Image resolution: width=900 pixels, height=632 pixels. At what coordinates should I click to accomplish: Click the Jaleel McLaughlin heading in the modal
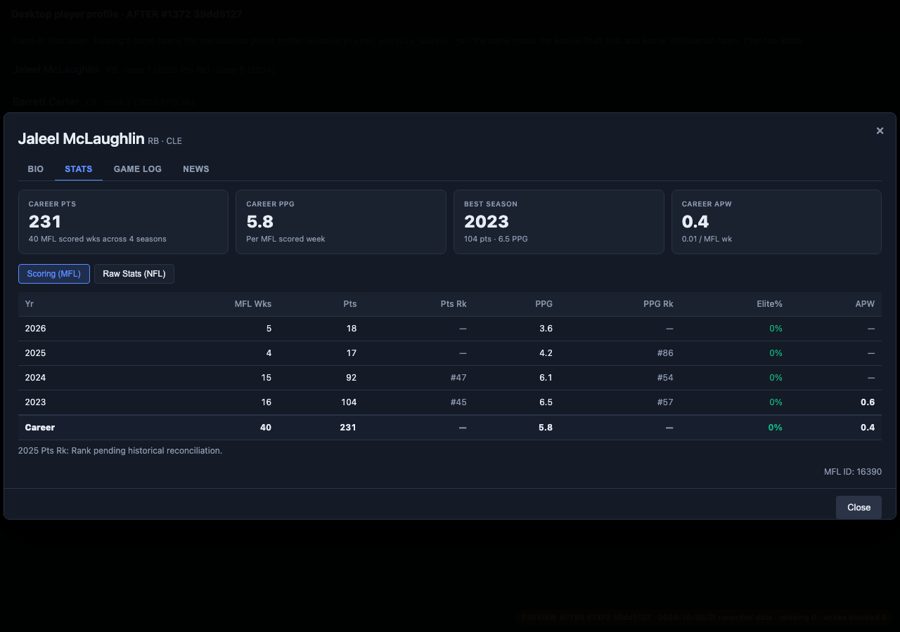81,139
